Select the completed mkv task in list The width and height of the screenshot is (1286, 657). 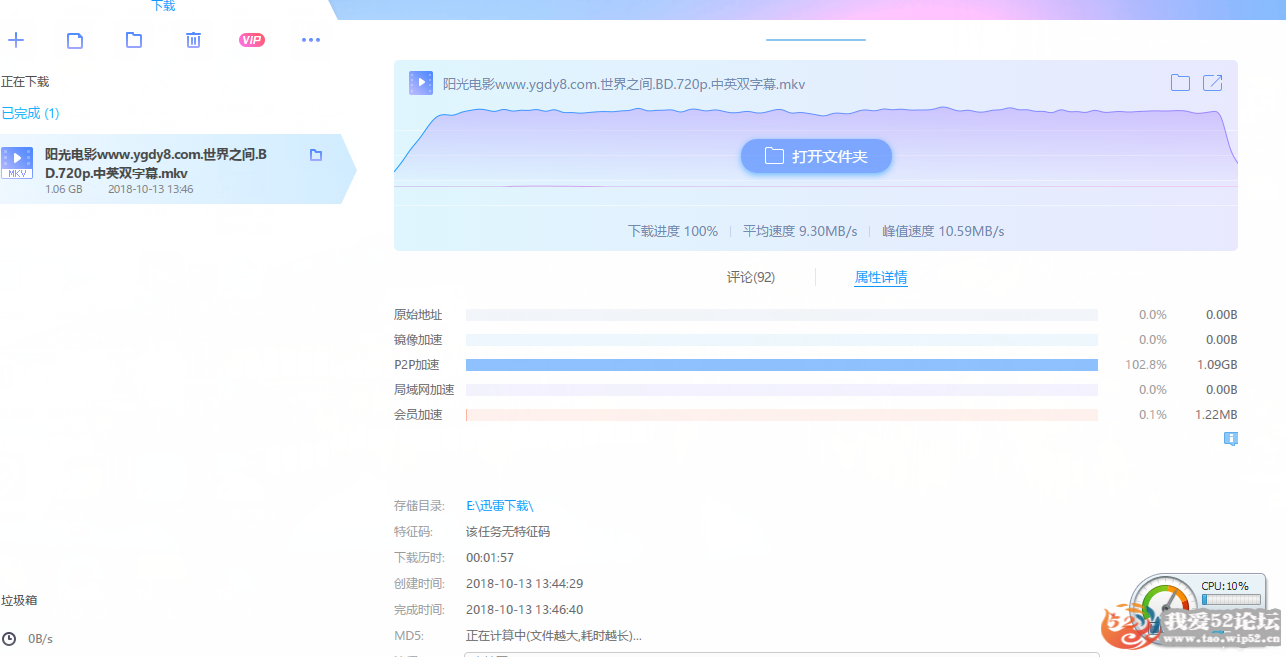coord(178,169)
